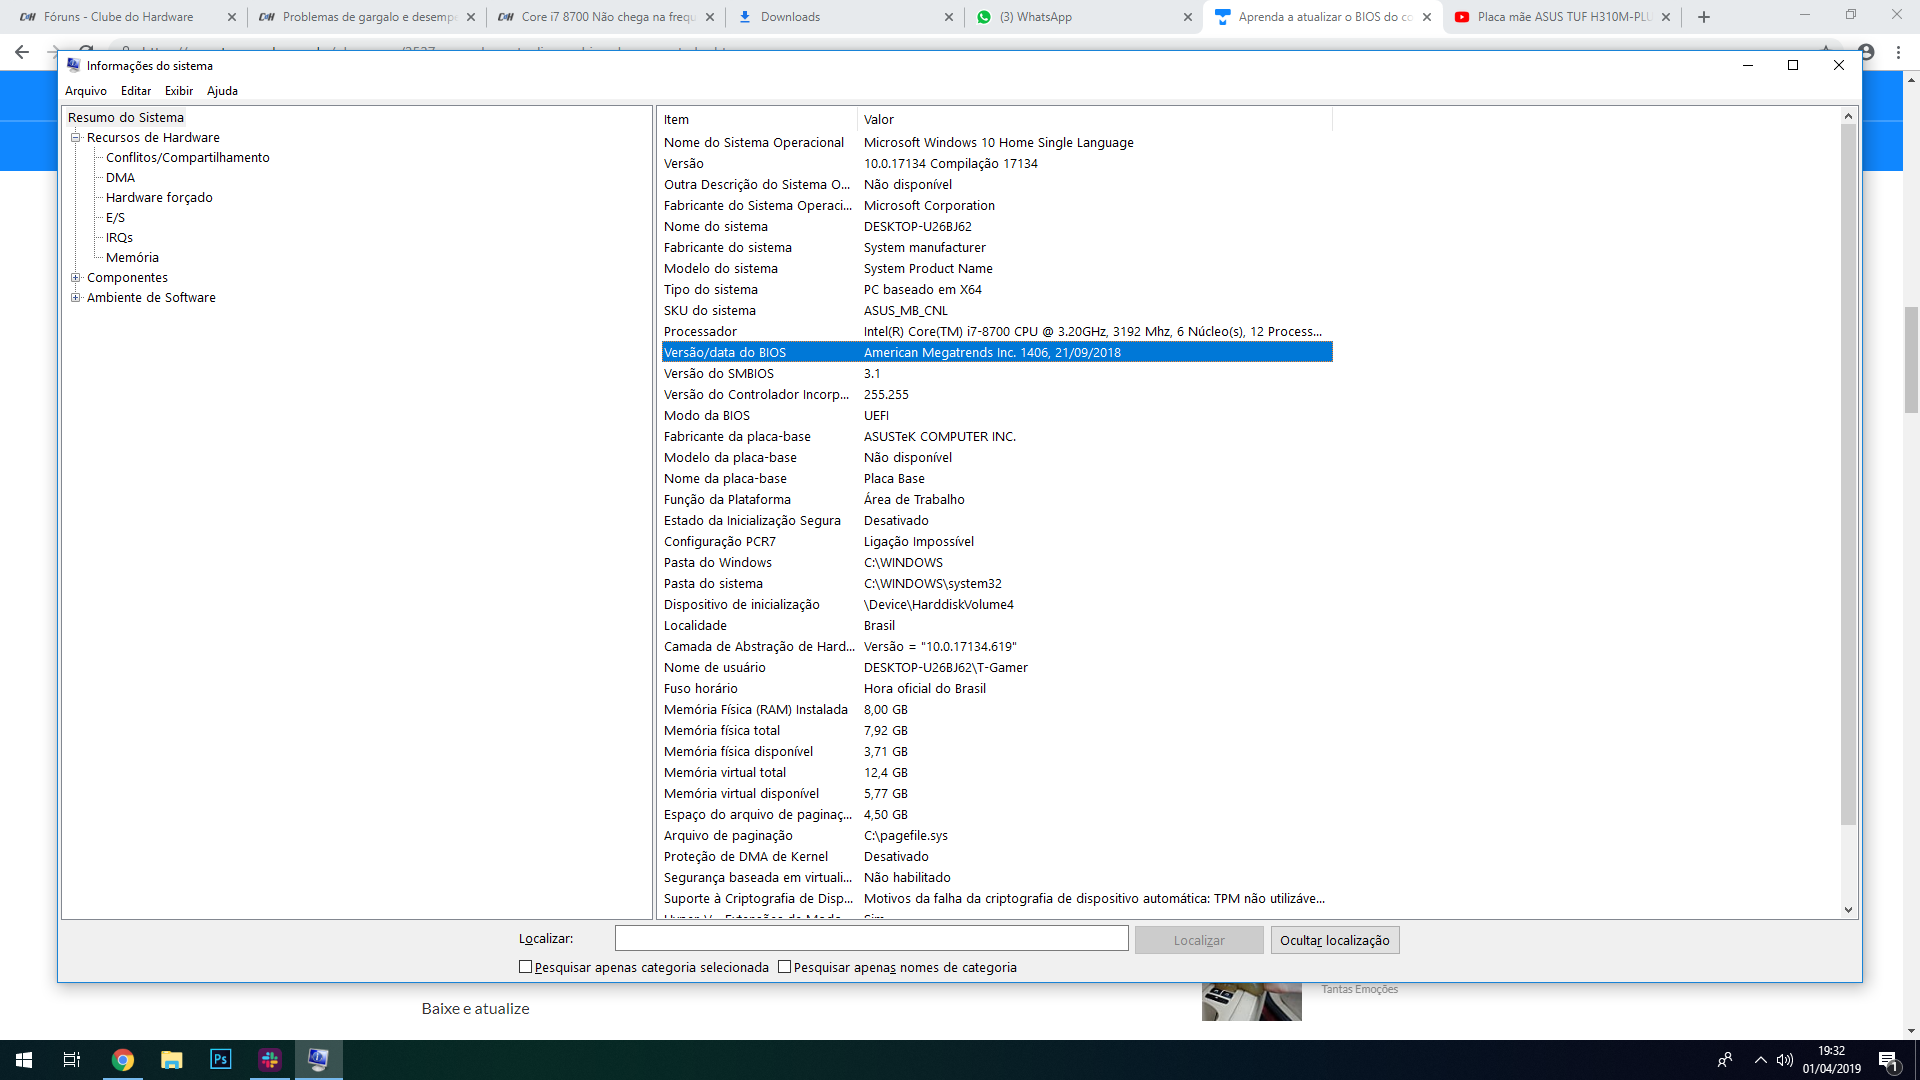The height and width of the screenshot is (1080, 1920).
Task: Close the Fóruns - Clube do Hardware tab
Action: coord(232,17)
